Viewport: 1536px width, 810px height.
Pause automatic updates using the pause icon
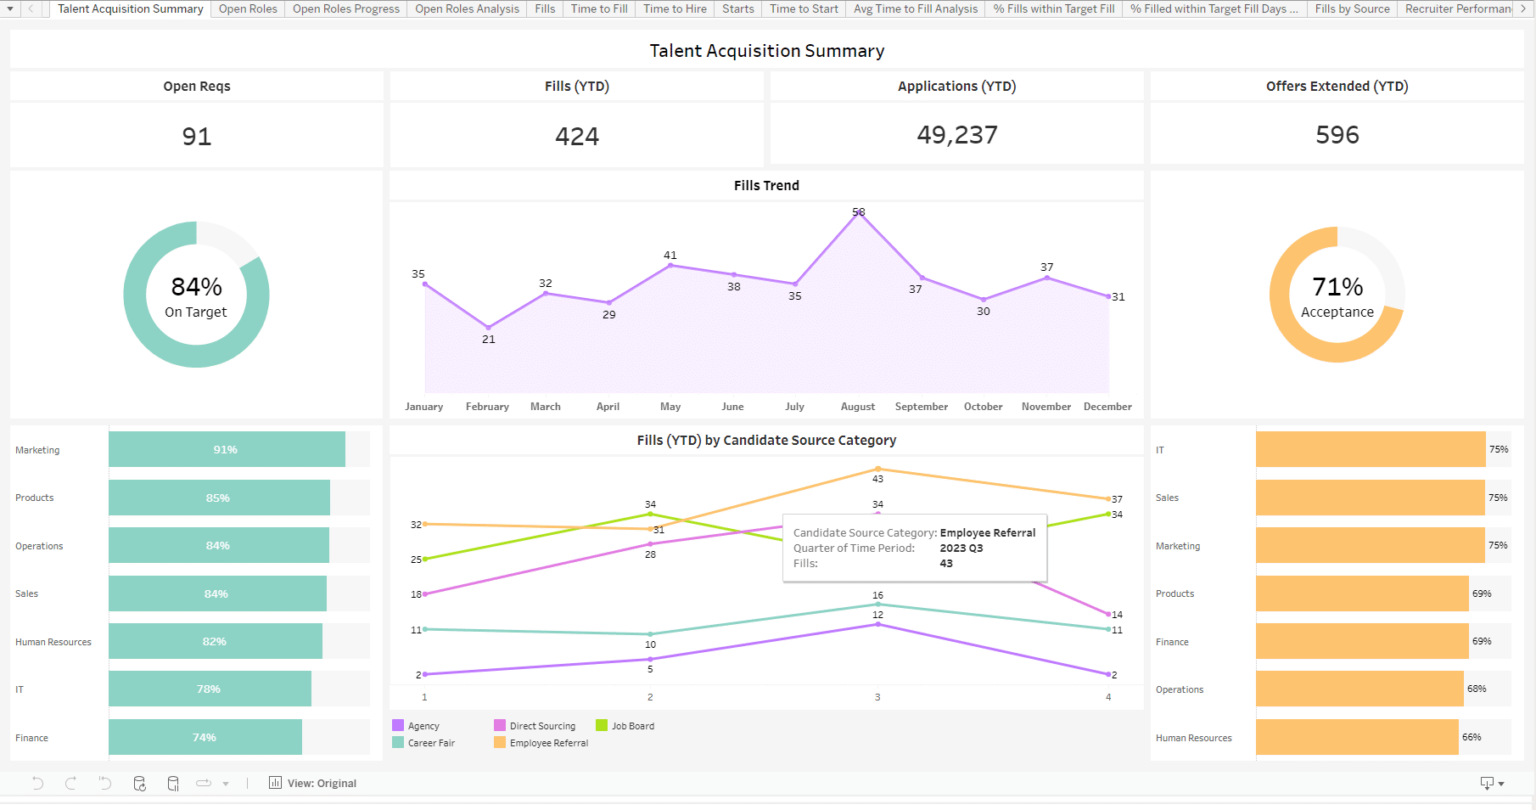(x=172, y=783)
